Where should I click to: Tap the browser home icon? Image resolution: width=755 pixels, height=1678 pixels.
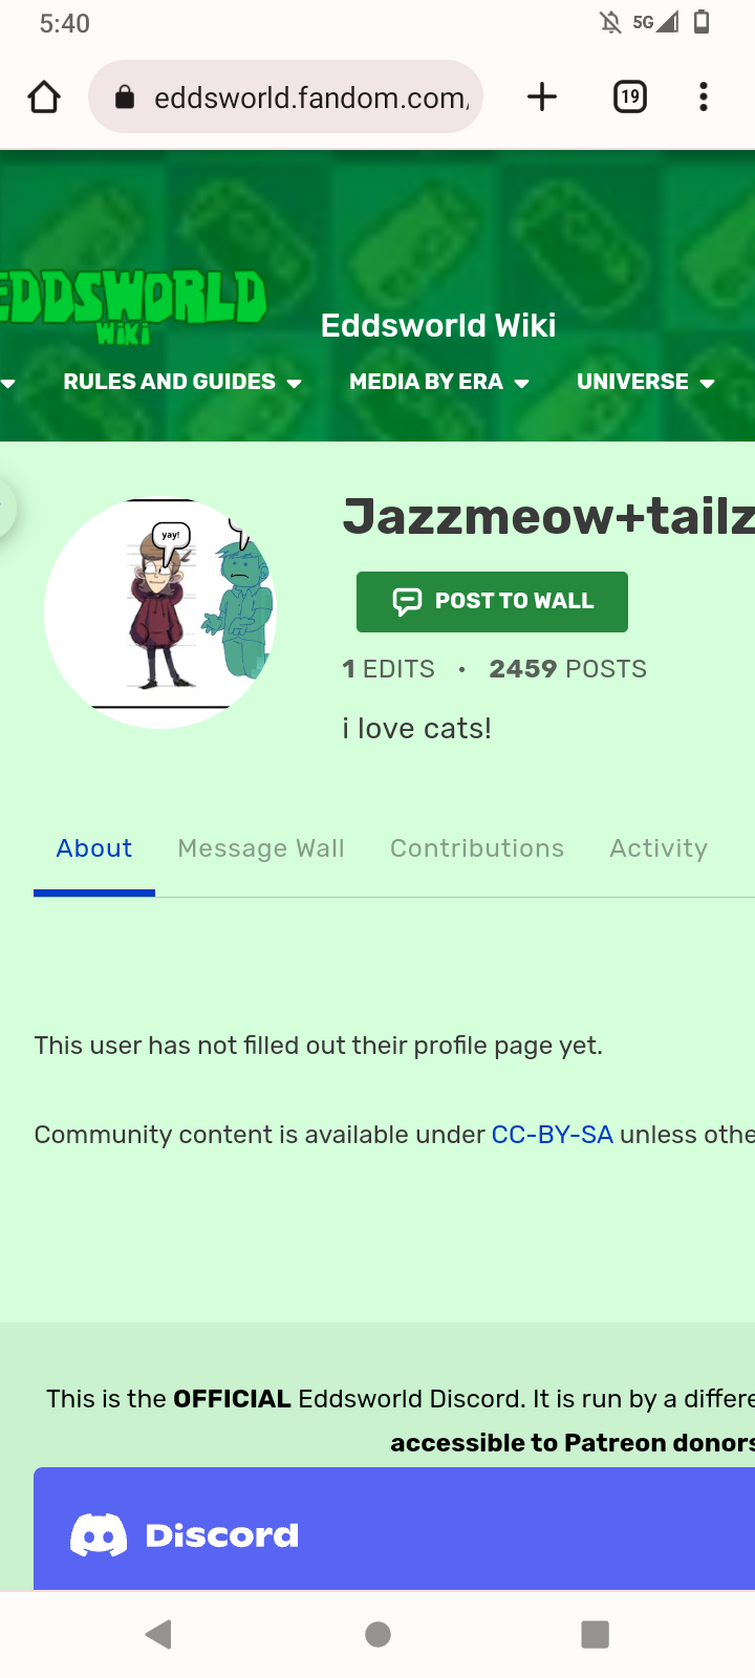pos(44,97)
